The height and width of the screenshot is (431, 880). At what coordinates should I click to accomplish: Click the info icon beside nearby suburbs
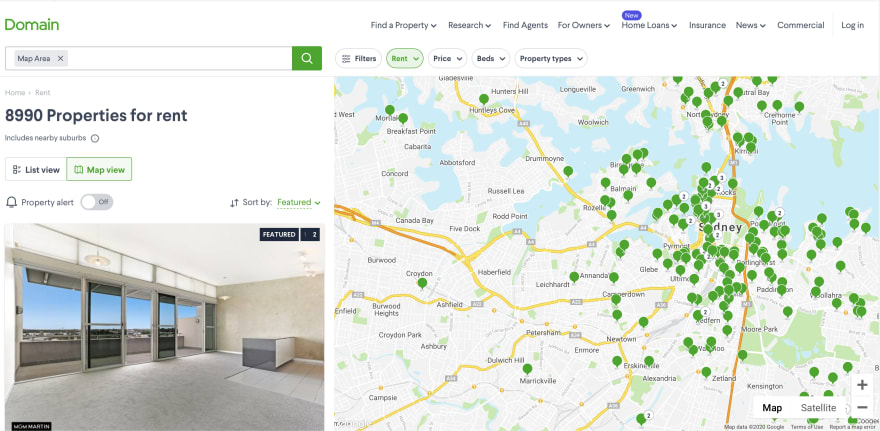tap(95, 139)
